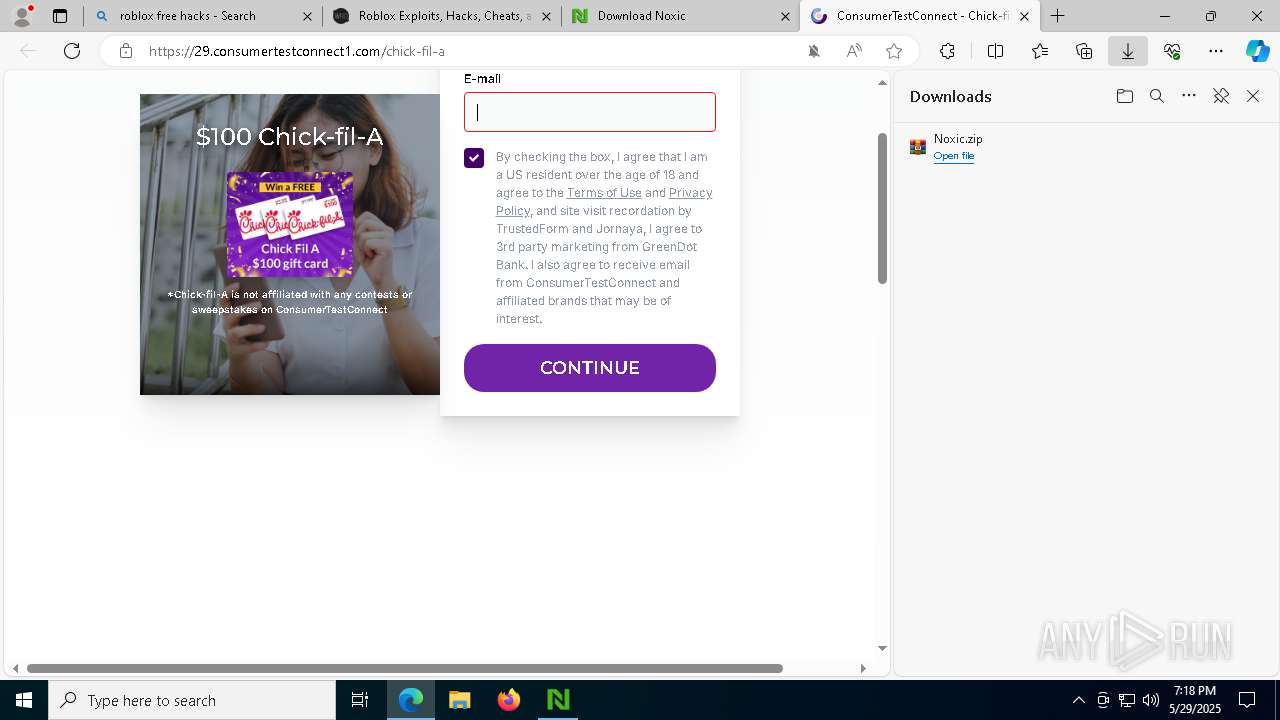Screen dimensions: 1280x720
Task: Click the CONTINUE button
Action: pos(590,368)
